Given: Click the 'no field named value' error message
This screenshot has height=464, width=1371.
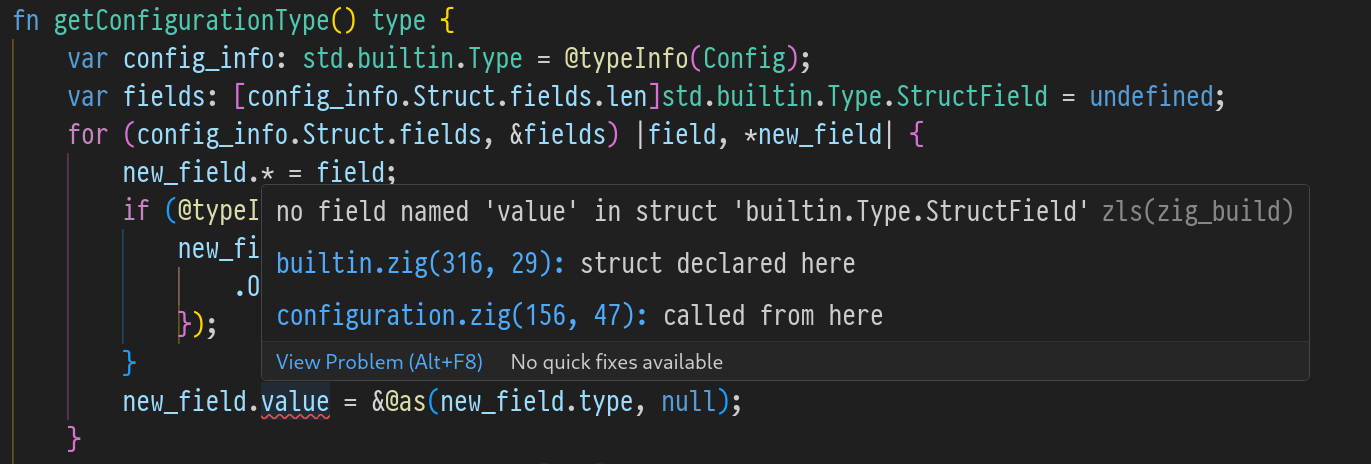Looking at the screenshot, I should pyautogui.click(x=681, y=211).
